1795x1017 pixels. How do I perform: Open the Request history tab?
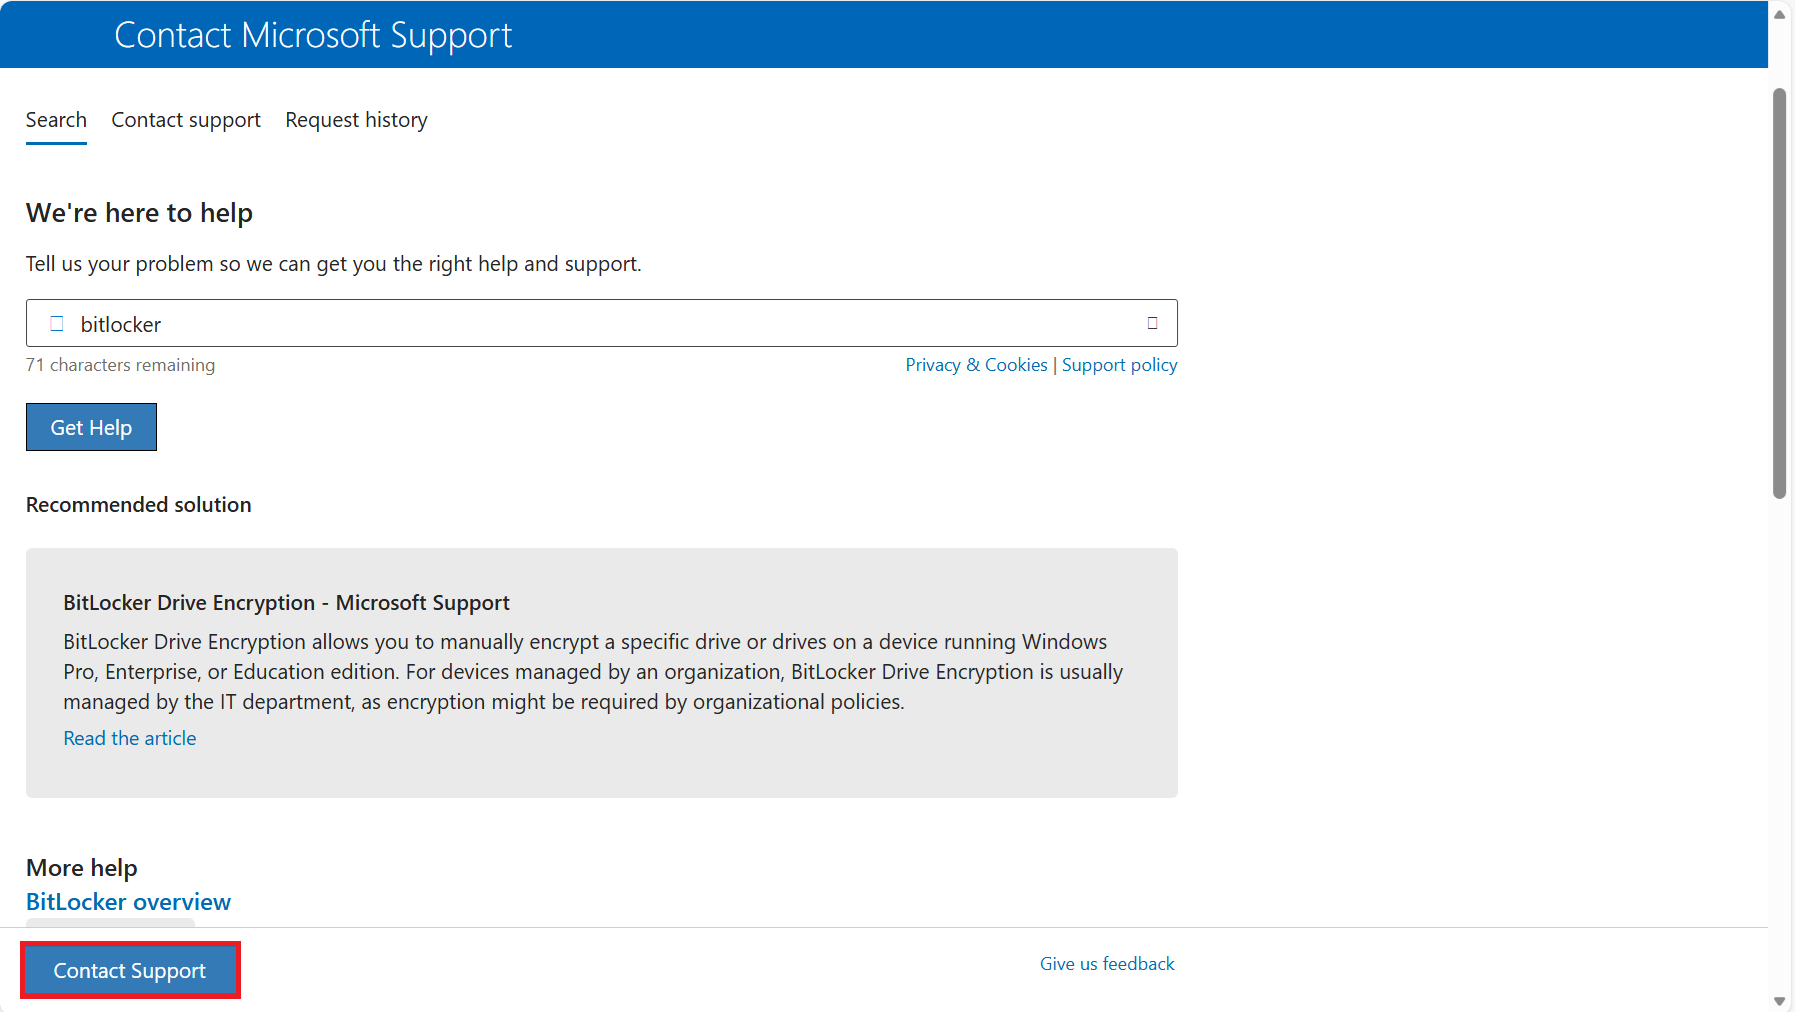tap(356, 120)
